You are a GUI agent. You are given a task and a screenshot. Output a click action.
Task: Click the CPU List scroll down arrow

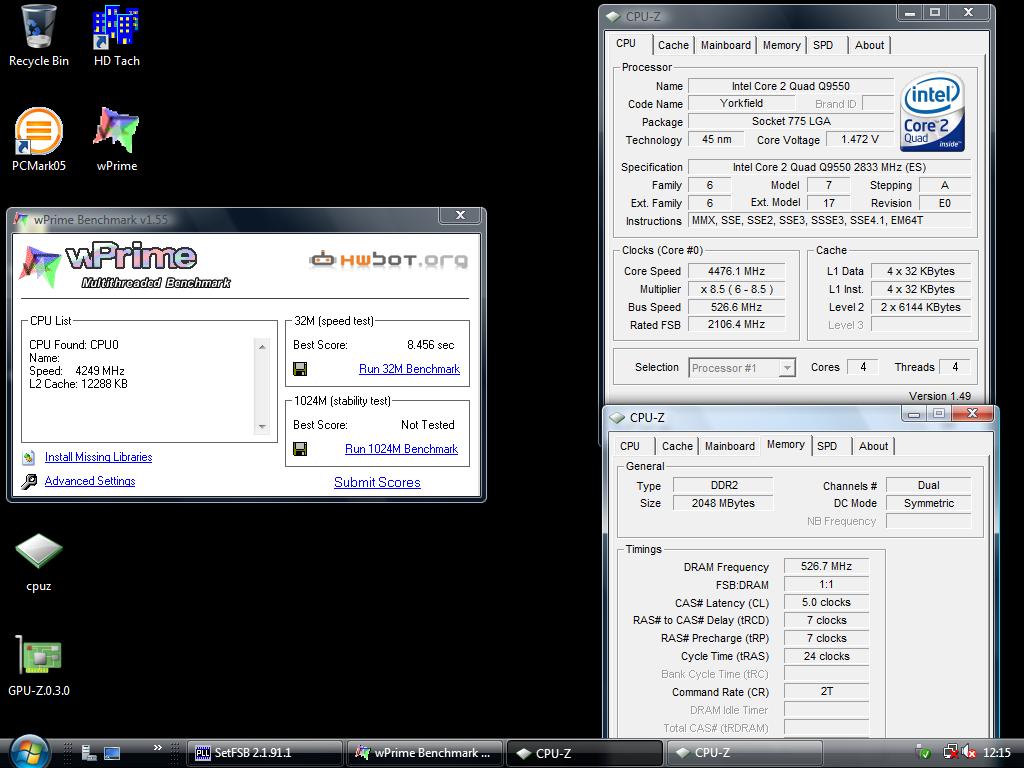(262, 426)
